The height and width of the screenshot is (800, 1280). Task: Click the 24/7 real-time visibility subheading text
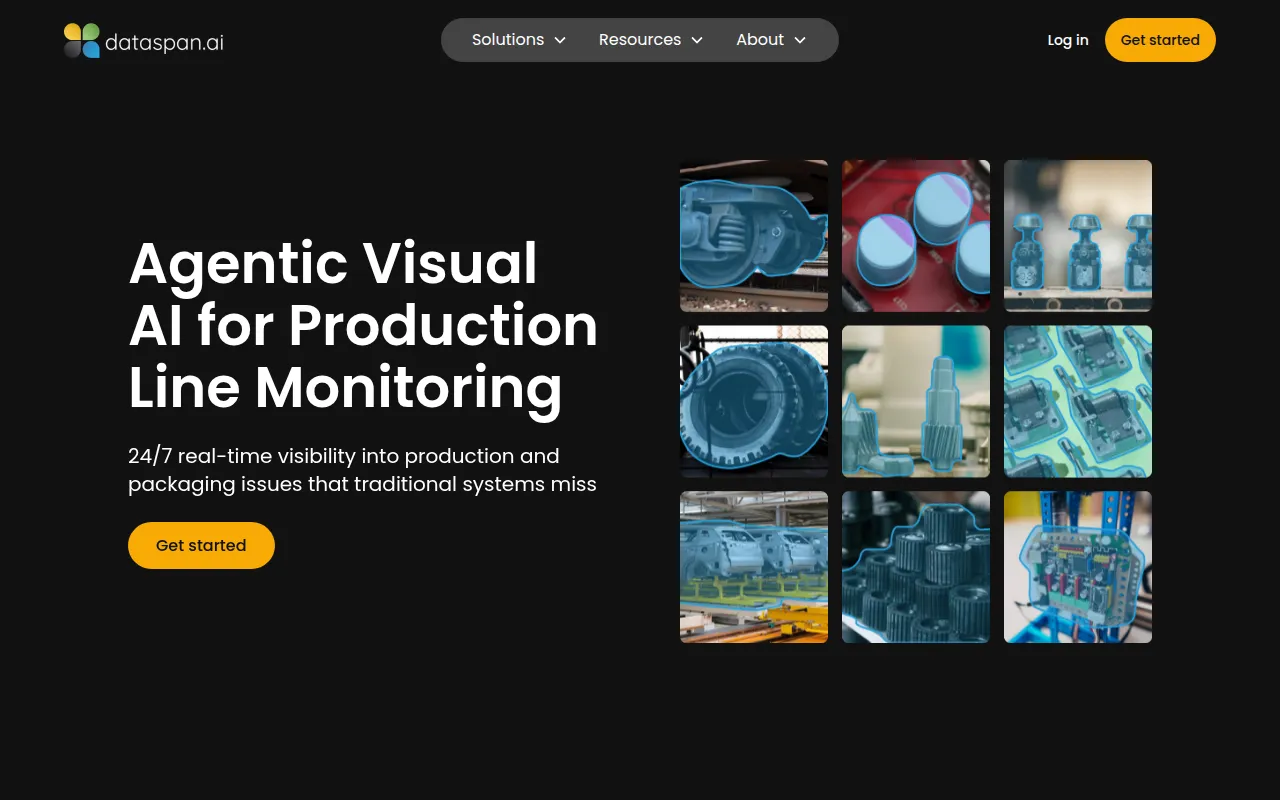[x=362, y=470]
